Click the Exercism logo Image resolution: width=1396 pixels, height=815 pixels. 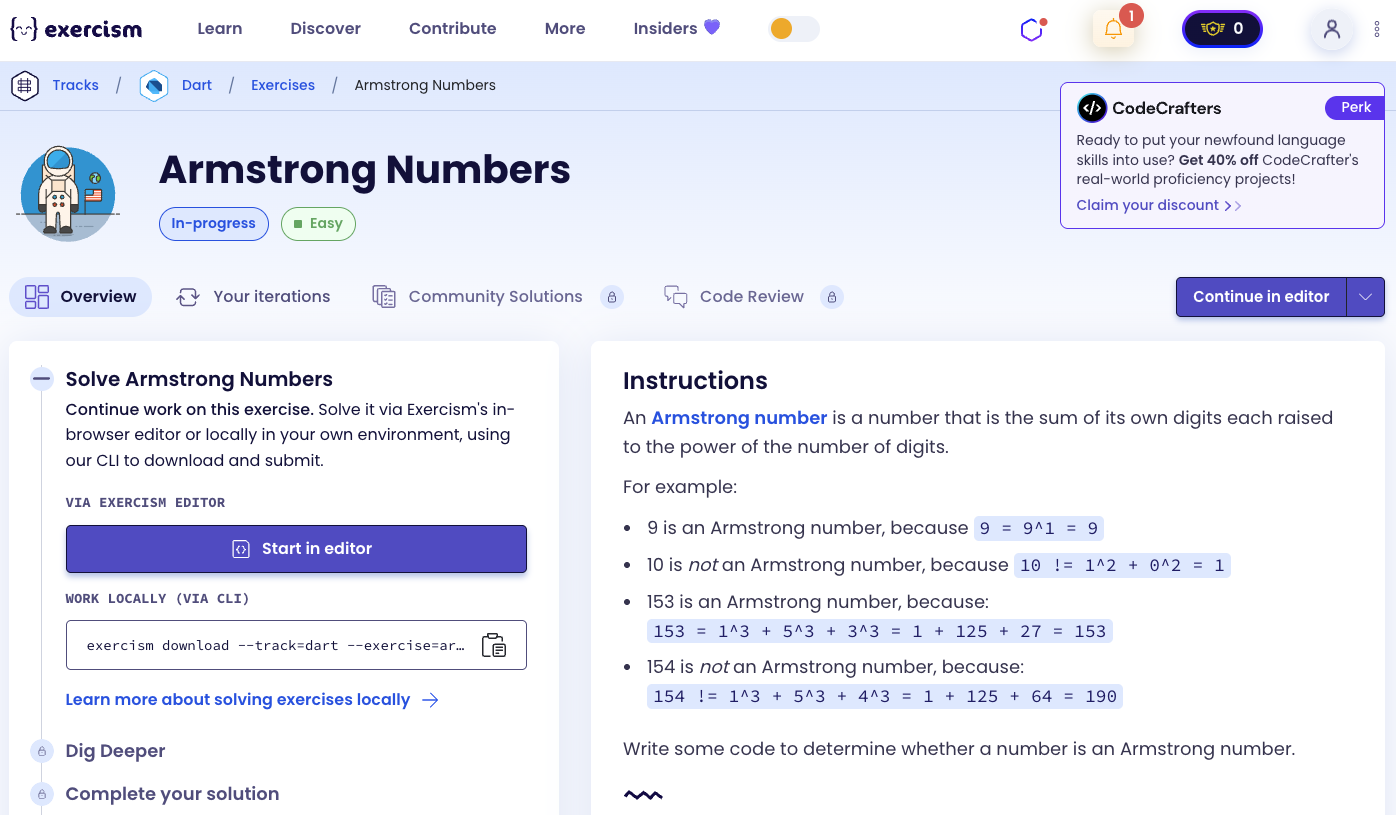click(75, 29)
